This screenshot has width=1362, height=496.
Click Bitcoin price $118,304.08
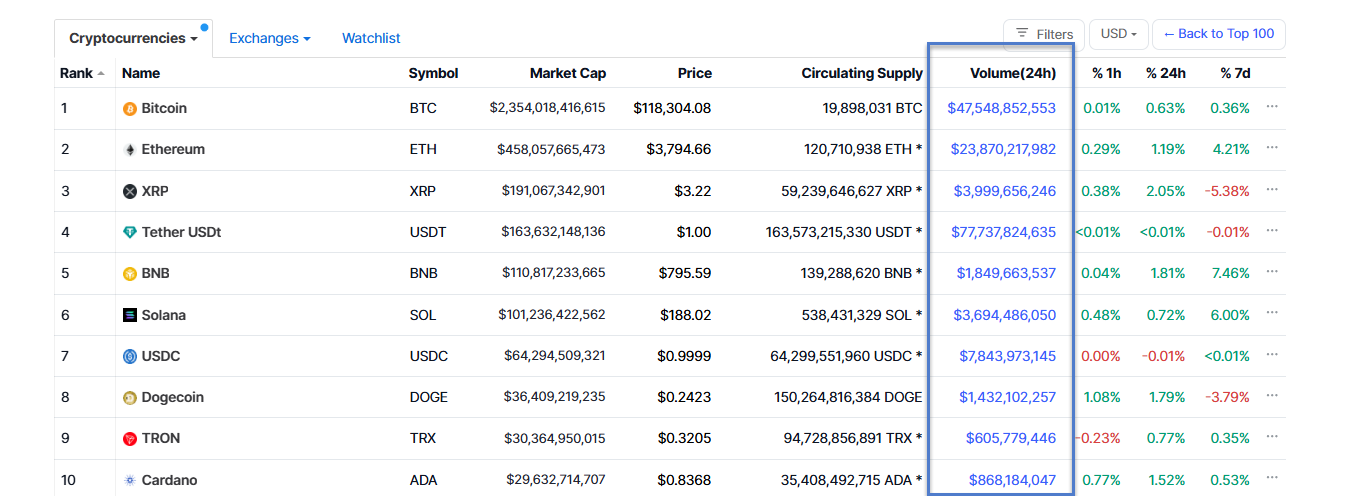tap(672, 108)
